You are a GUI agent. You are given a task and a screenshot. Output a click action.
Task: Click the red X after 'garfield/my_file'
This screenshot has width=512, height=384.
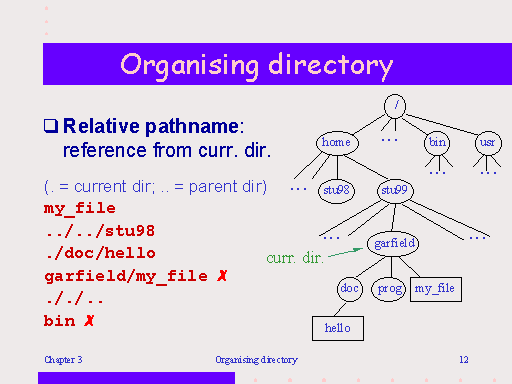(222, 276)
